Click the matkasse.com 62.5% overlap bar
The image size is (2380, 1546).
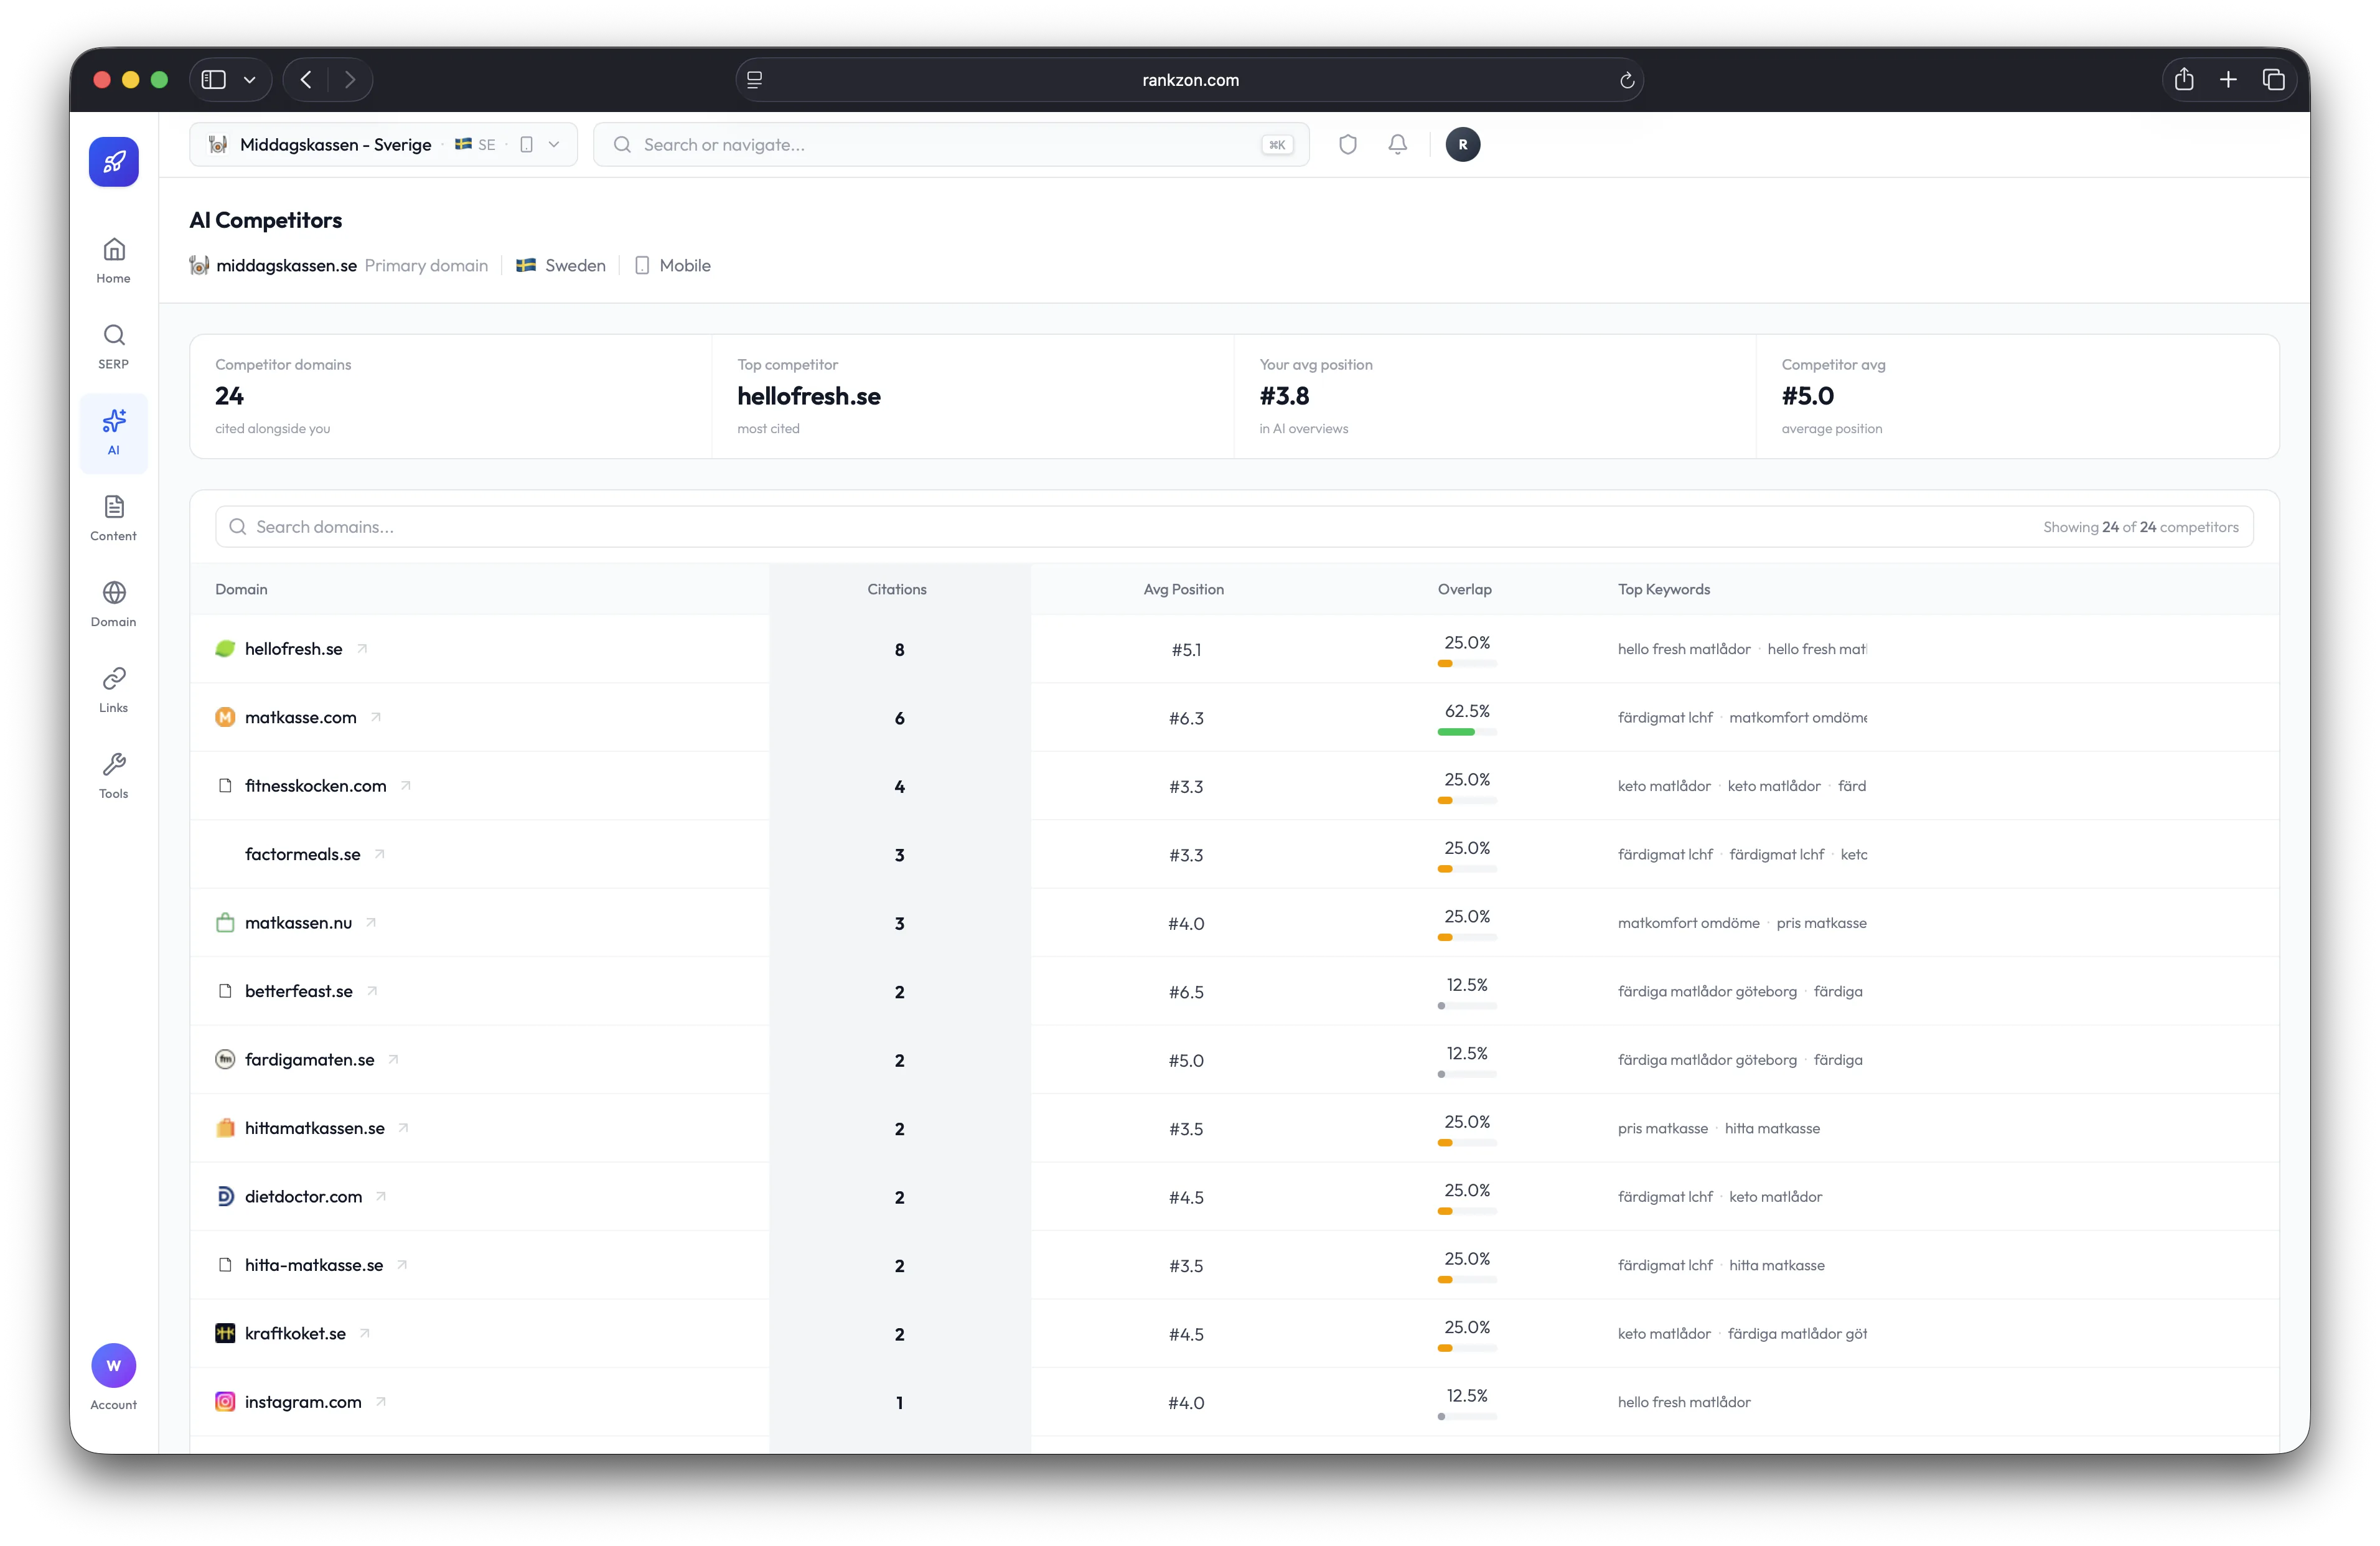(x=1467, y=732)
